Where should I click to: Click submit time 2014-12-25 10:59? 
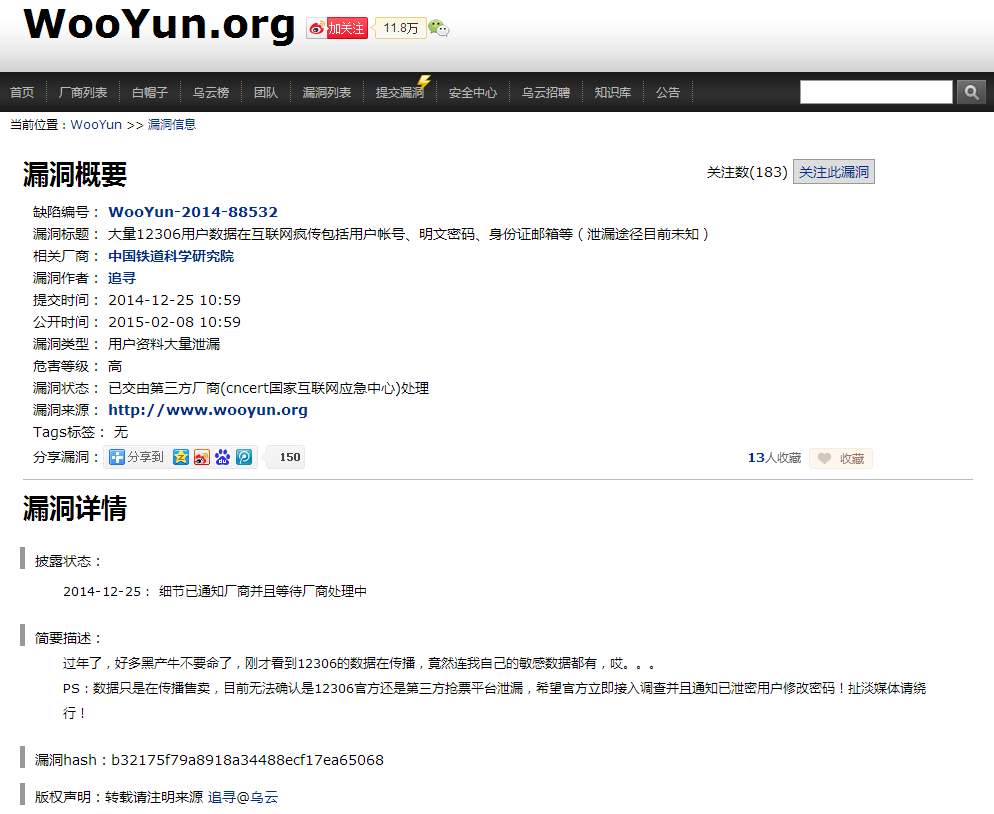point(174,300)
